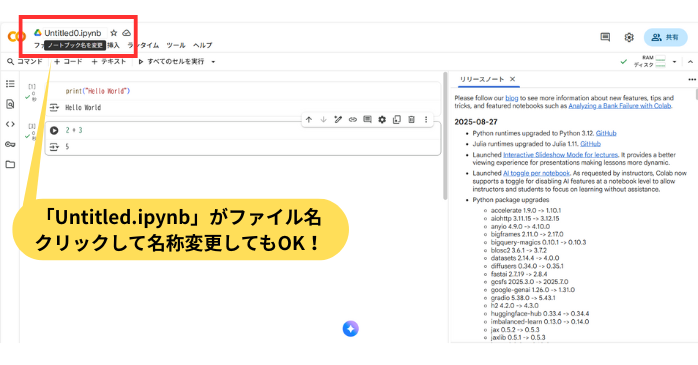The height and width of the screenshot is (365, 698).
Task: Expand the dropdown arrow next to すべてのセルを実行
Action: click(x=213, y=62)
